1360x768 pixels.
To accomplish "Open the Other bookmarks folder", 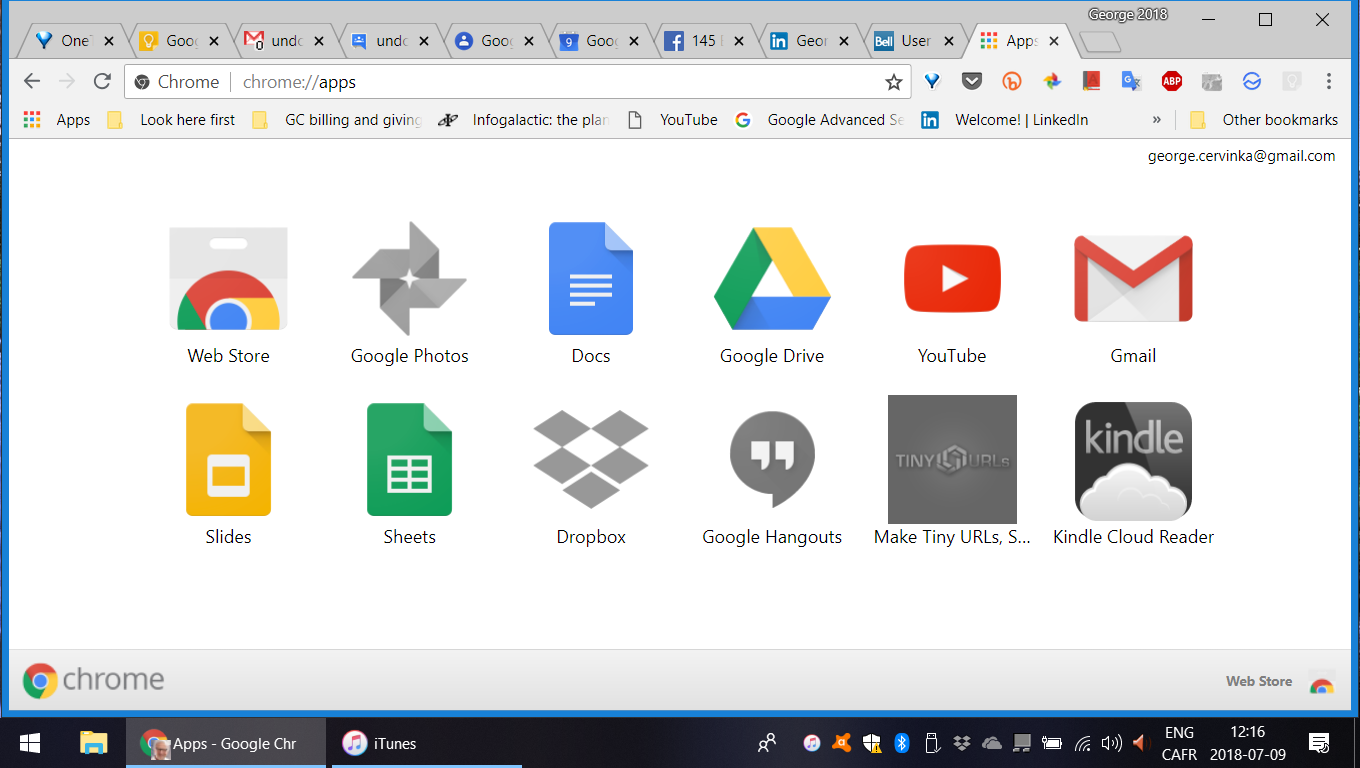I will 1263,120.
